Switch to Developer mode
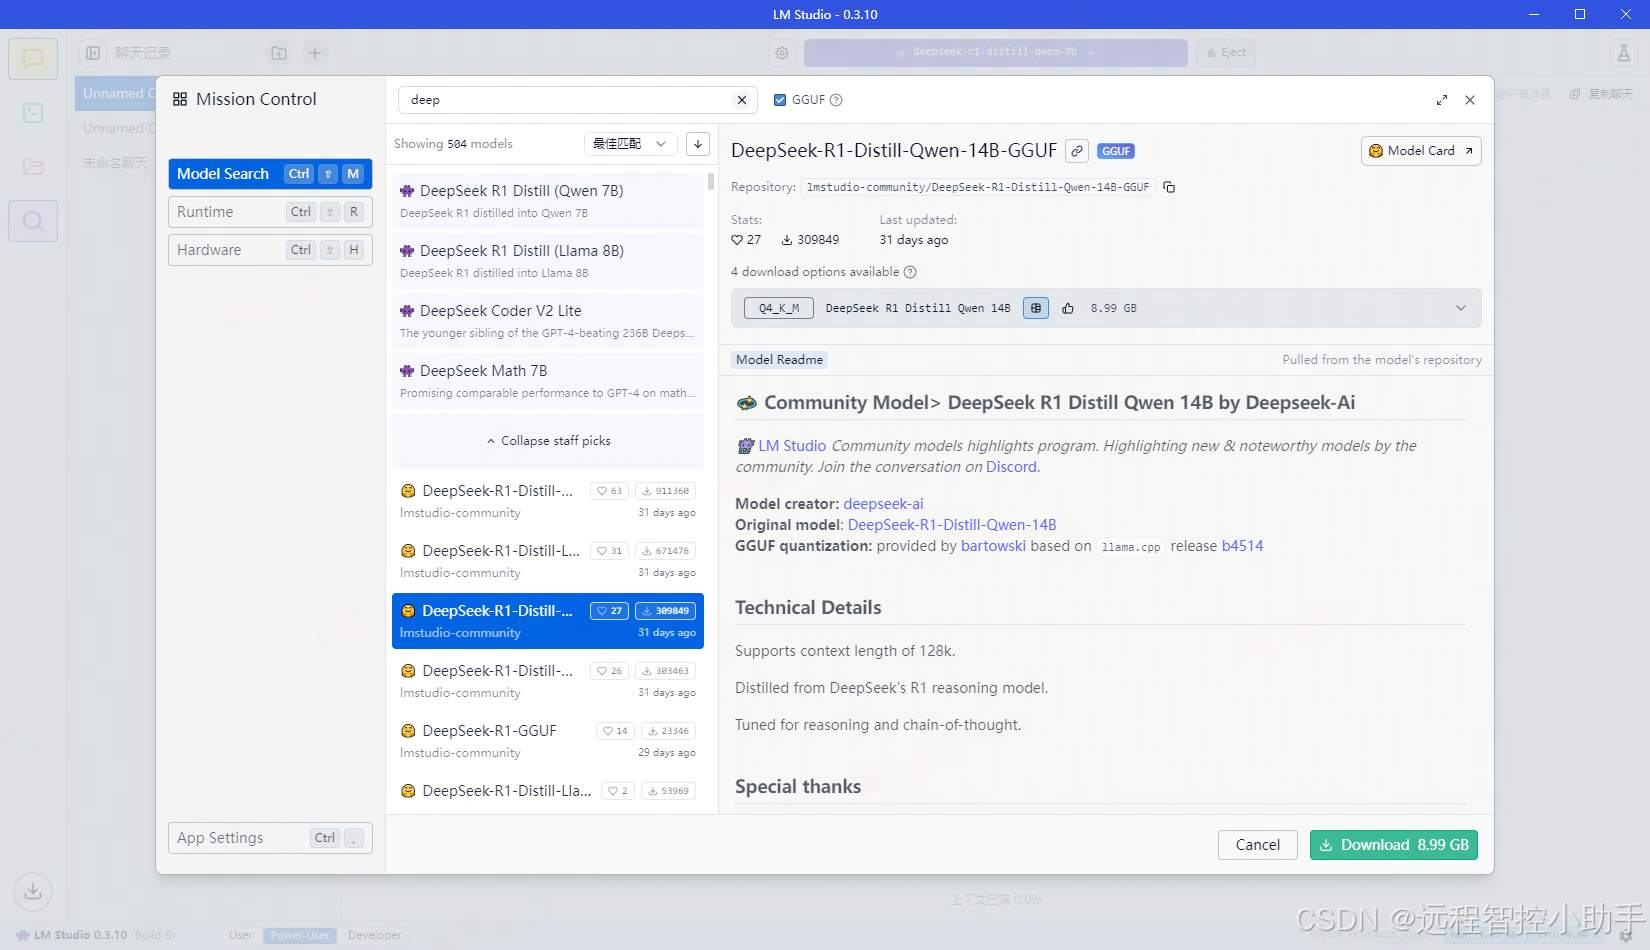Screen dimensions: 1650x950 [x=375, y=936]
